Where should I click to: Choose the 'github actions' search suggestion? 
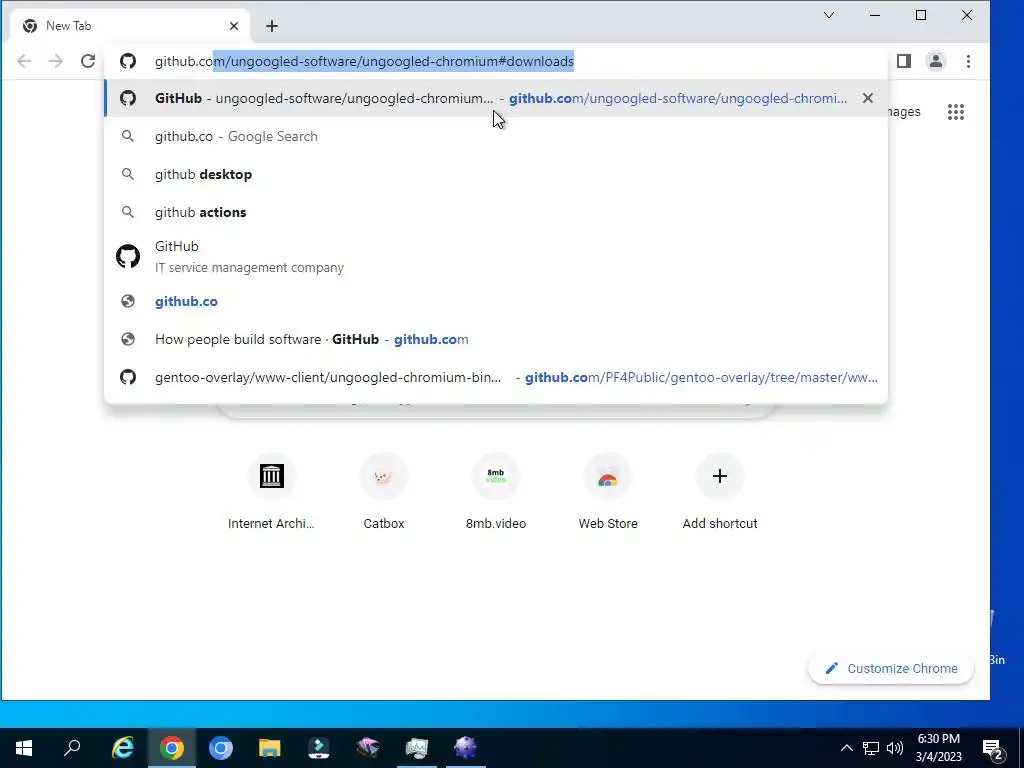[496, 212]
